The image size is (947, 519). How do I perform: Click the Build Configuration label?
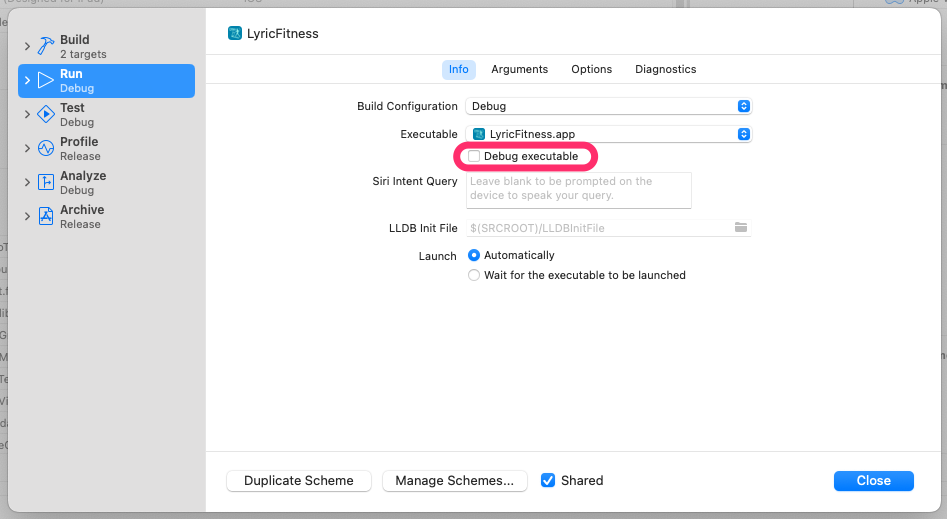(407, 106)
